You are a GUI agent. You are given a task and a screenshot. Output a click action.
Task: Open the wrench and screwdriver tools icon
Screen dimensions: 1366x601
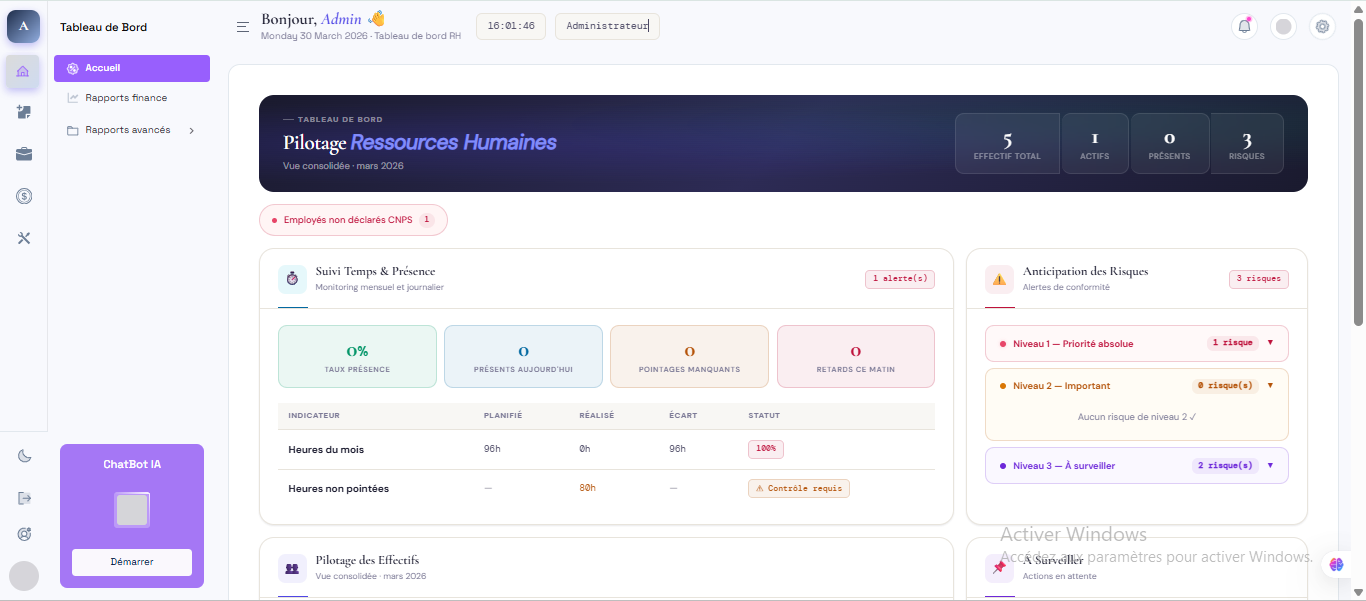point(24,238)
